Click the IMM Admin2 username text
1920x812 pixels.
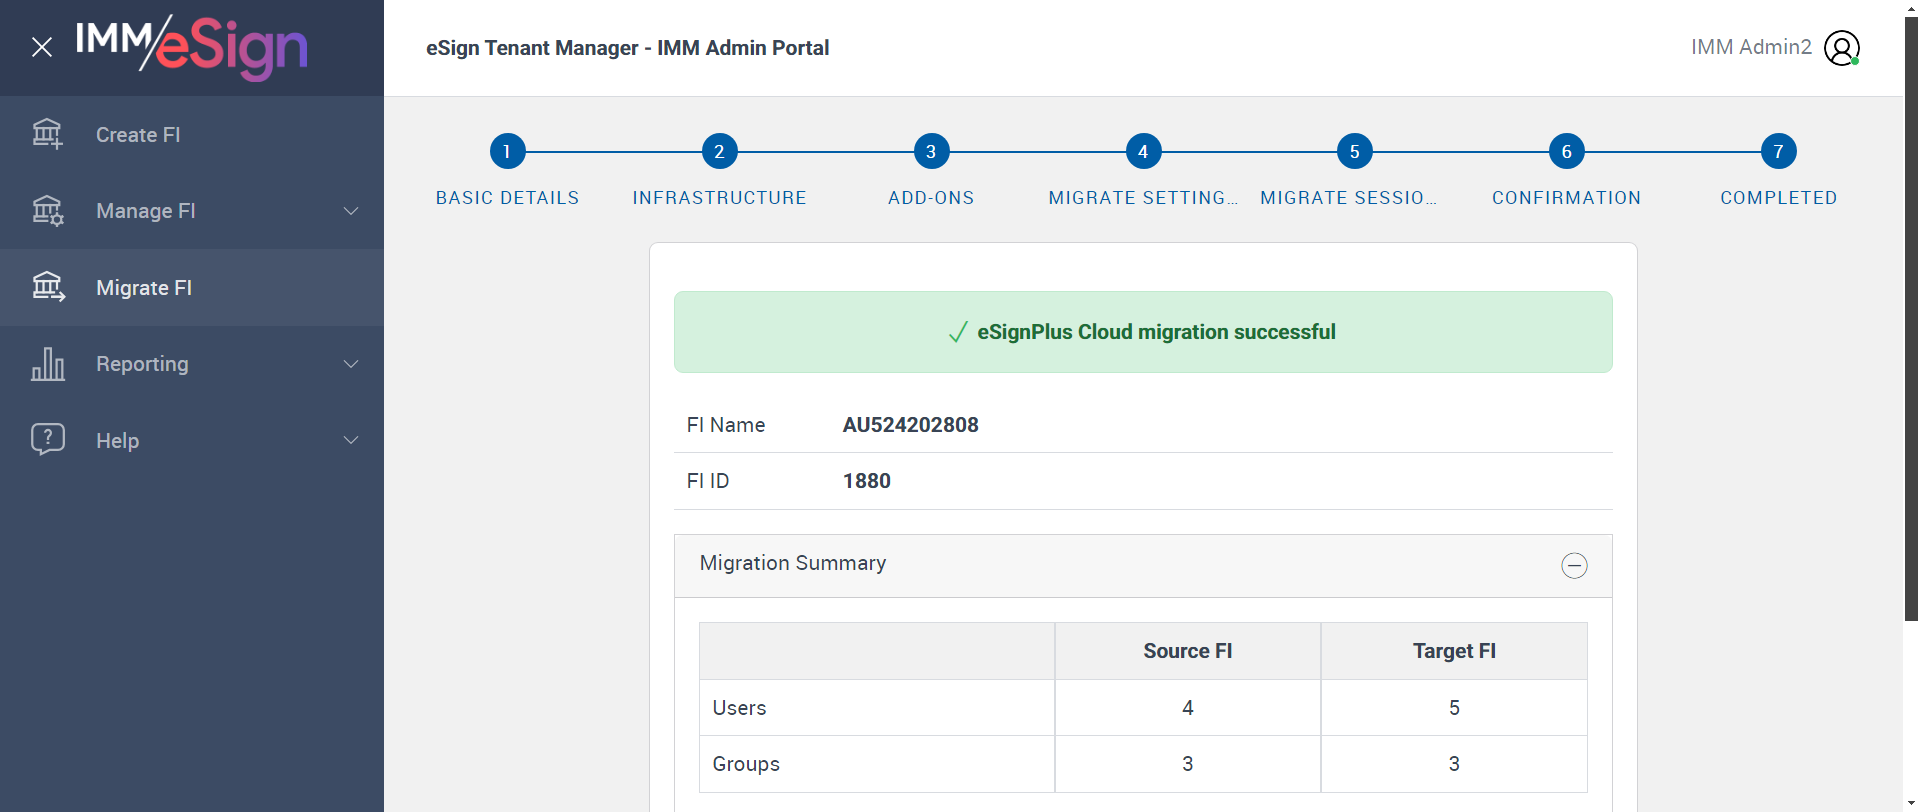coord(1751,47)
